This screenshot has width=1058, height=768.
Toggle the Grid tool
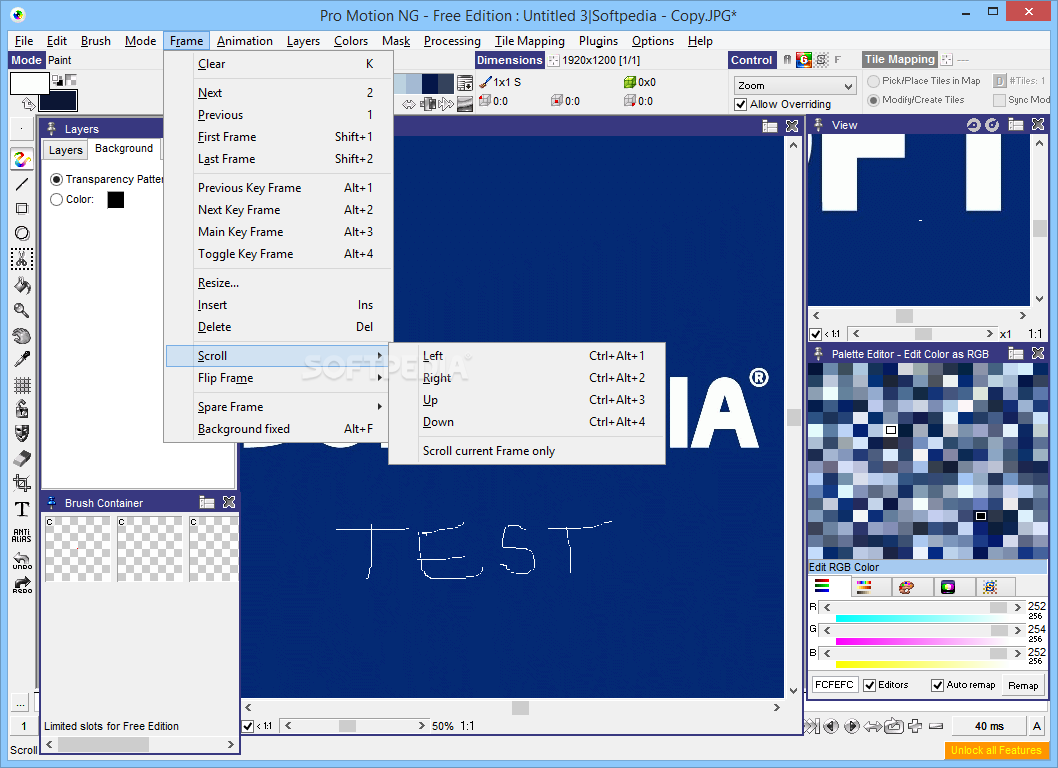coord(22,385)
